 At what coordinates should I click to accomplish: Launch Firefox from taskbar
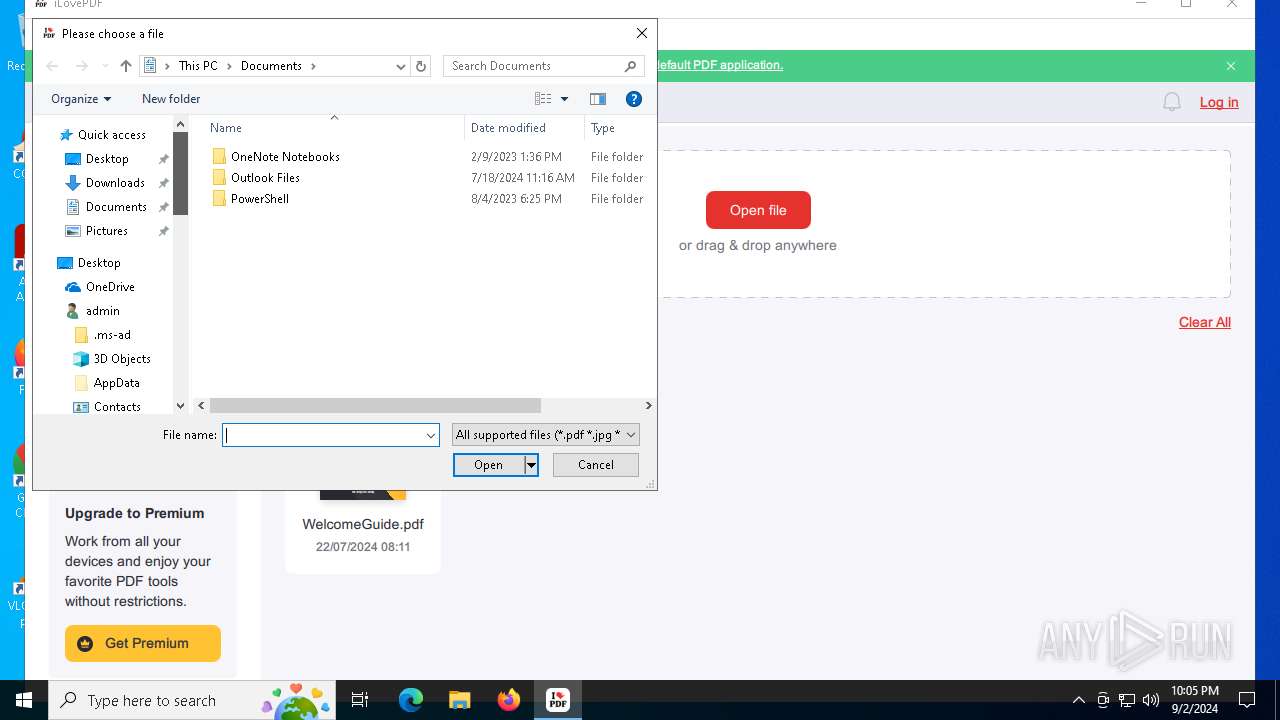(509, 700)
